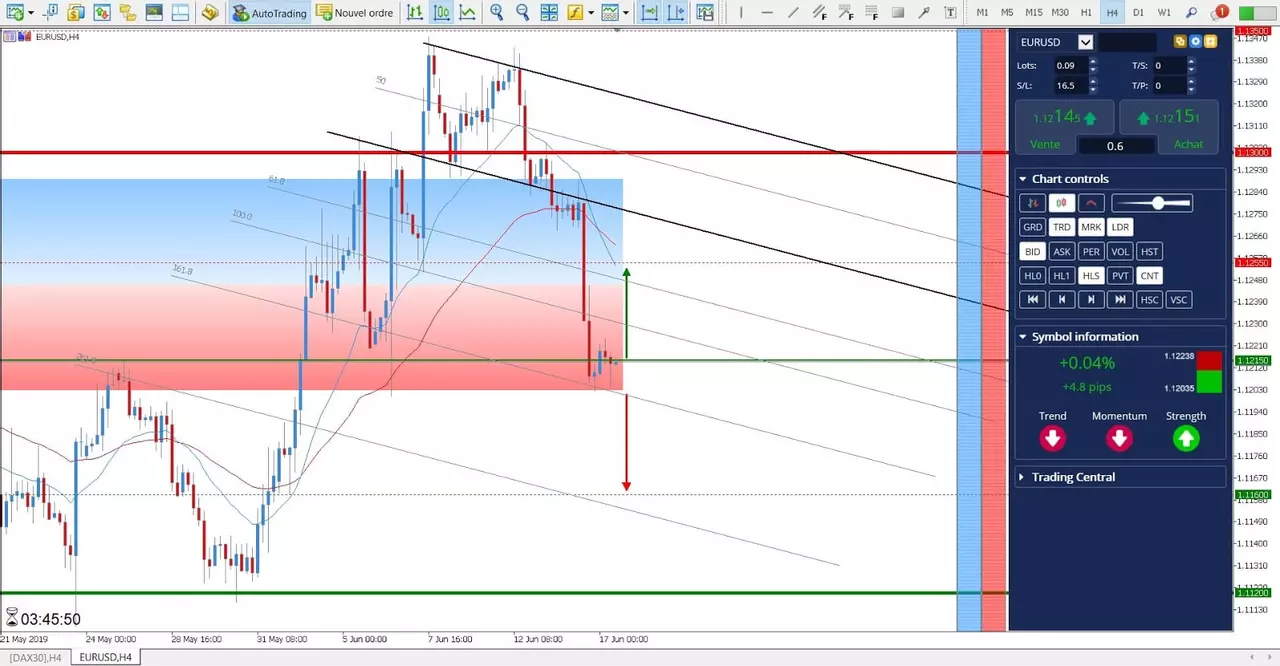Click the green Strength up arrow indicator

pyautogui.click(x=1186, y=438)
